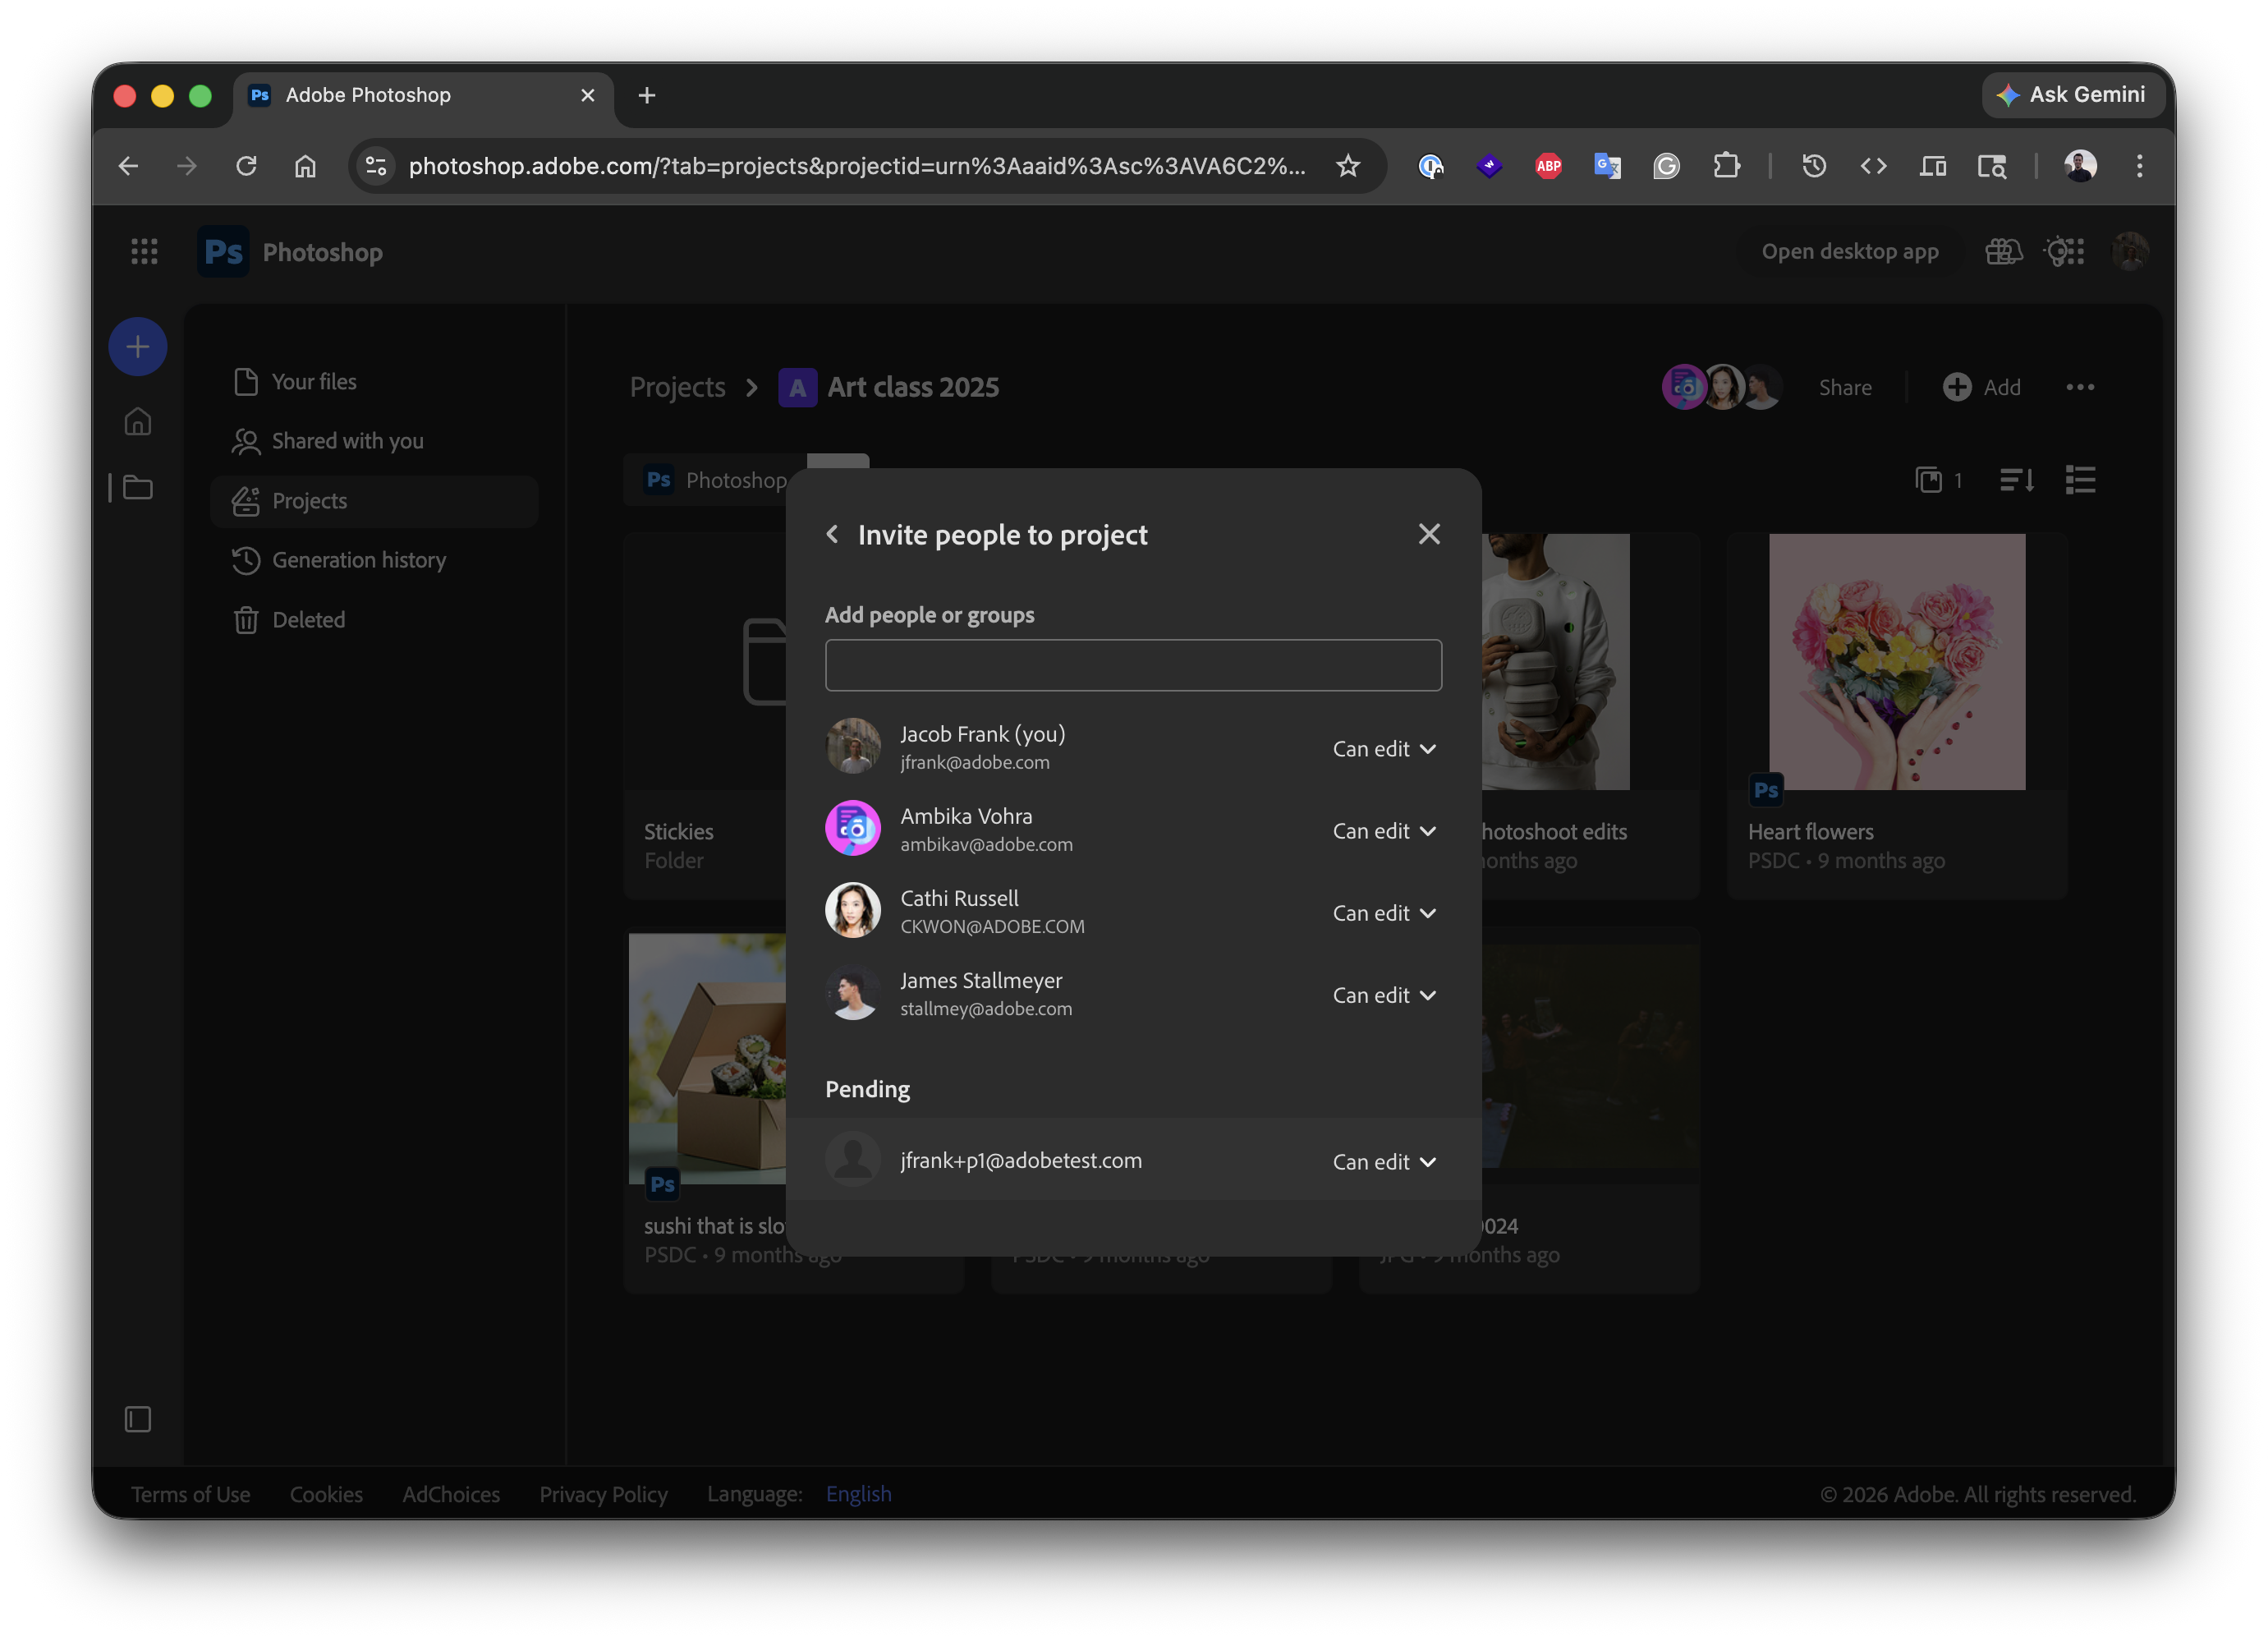The image size is (2268, 1641).
Task: Open Ambika Vohra's Can edit permission dropdown
Action: point(1384,831)
